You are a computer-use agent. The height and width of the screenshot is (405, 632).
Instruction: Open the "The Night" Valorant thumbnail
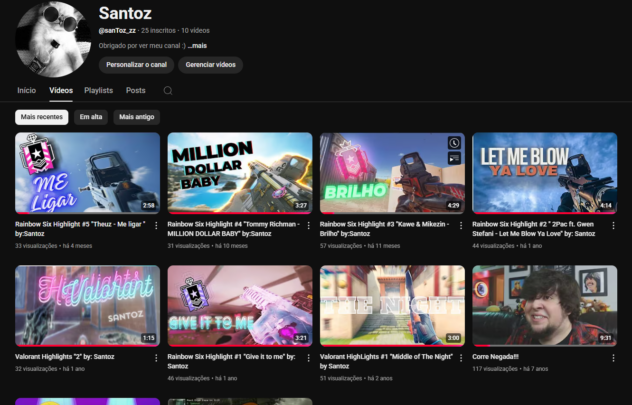[392, 305]
